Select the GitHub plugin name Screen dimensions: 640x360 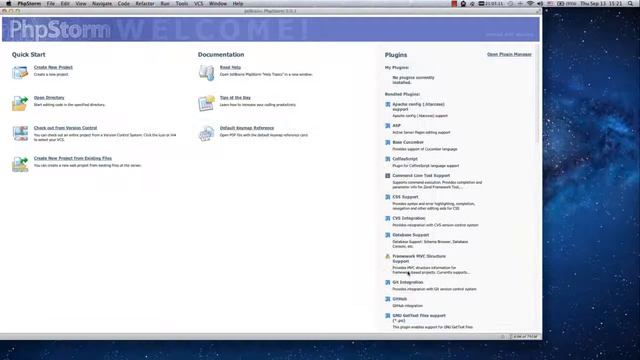[x=400, y=299]
